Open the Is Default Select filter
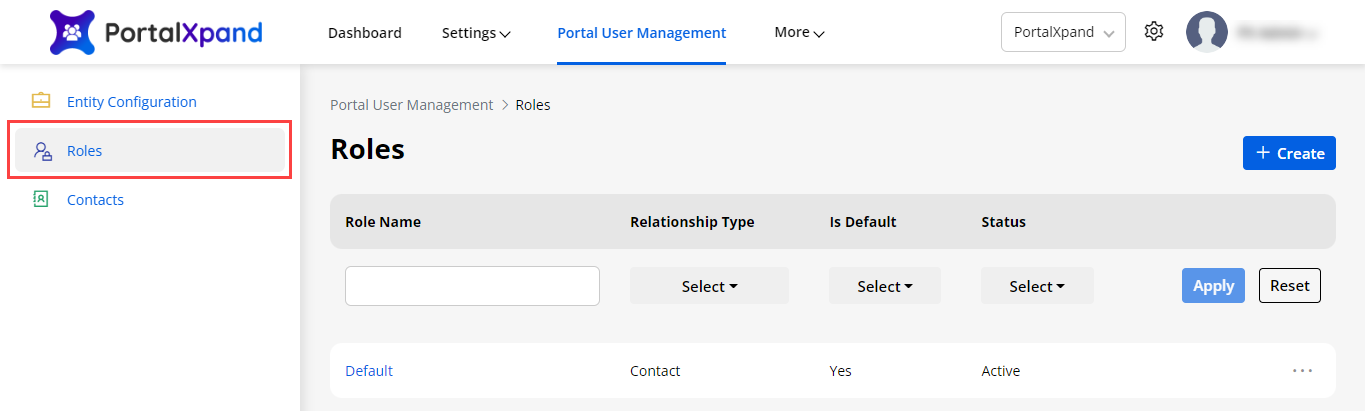The image size is (1365, 411). (x=884, y=286)
